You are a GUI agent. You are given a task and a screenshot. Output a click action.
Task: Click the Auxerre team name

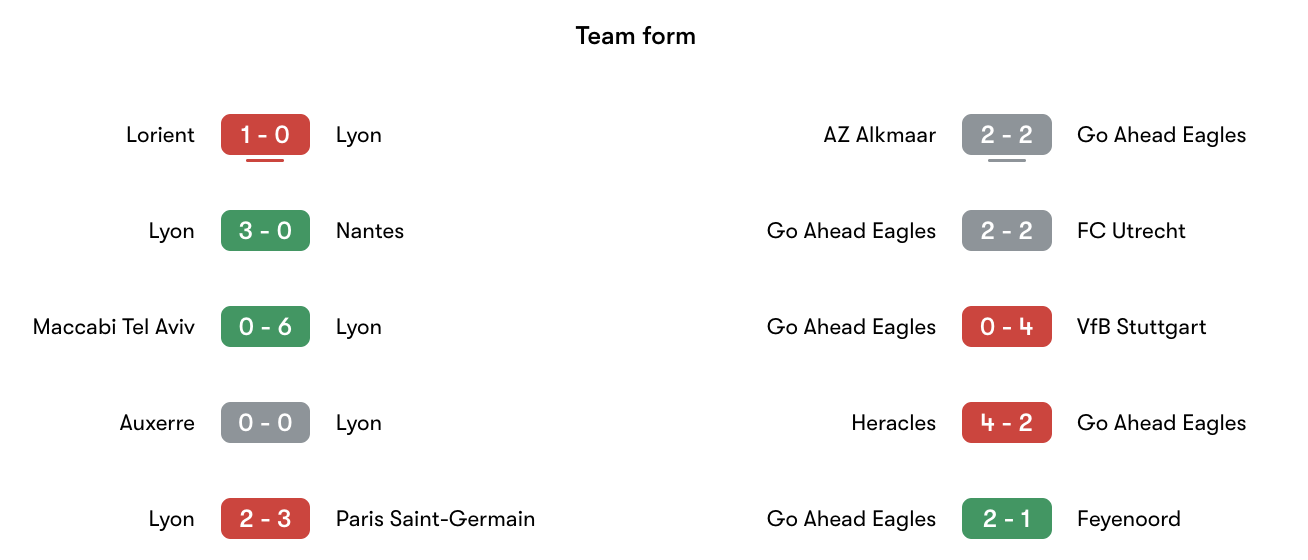point(157,423)
